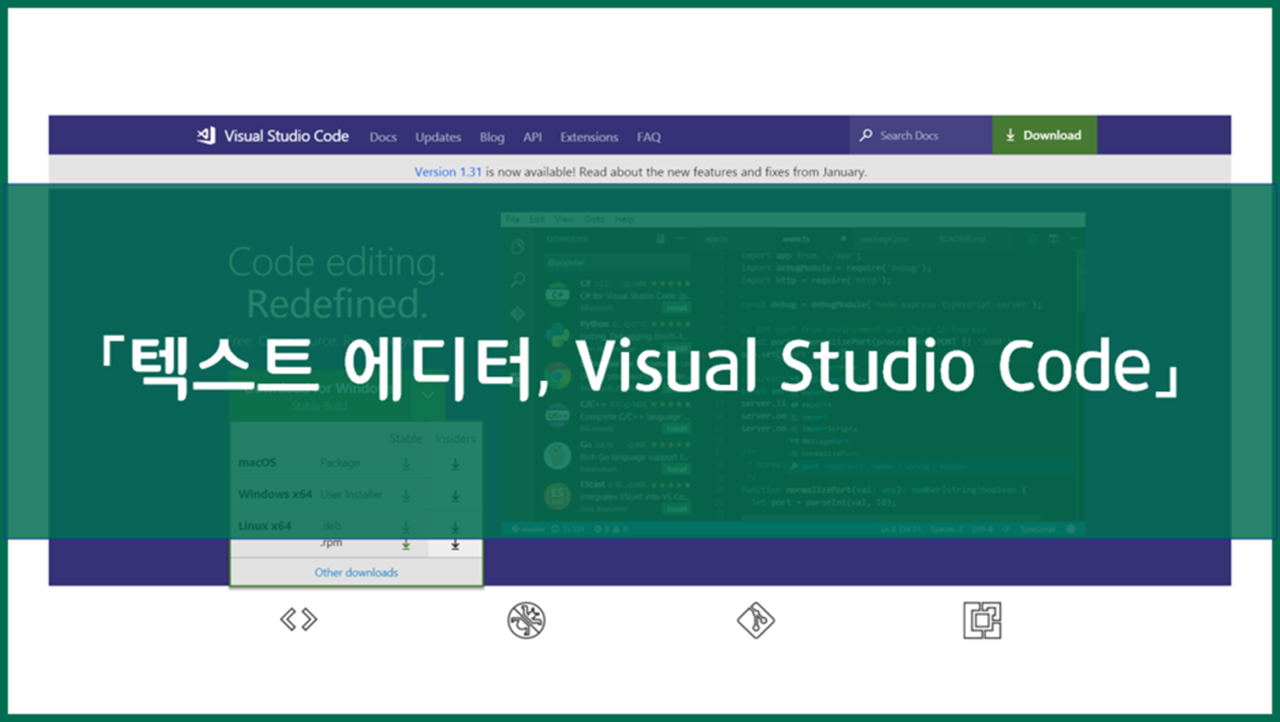Screen dimensions: 1280x722
Task: Click the Code editing. Redefined. heading
Action: point(337,283)
